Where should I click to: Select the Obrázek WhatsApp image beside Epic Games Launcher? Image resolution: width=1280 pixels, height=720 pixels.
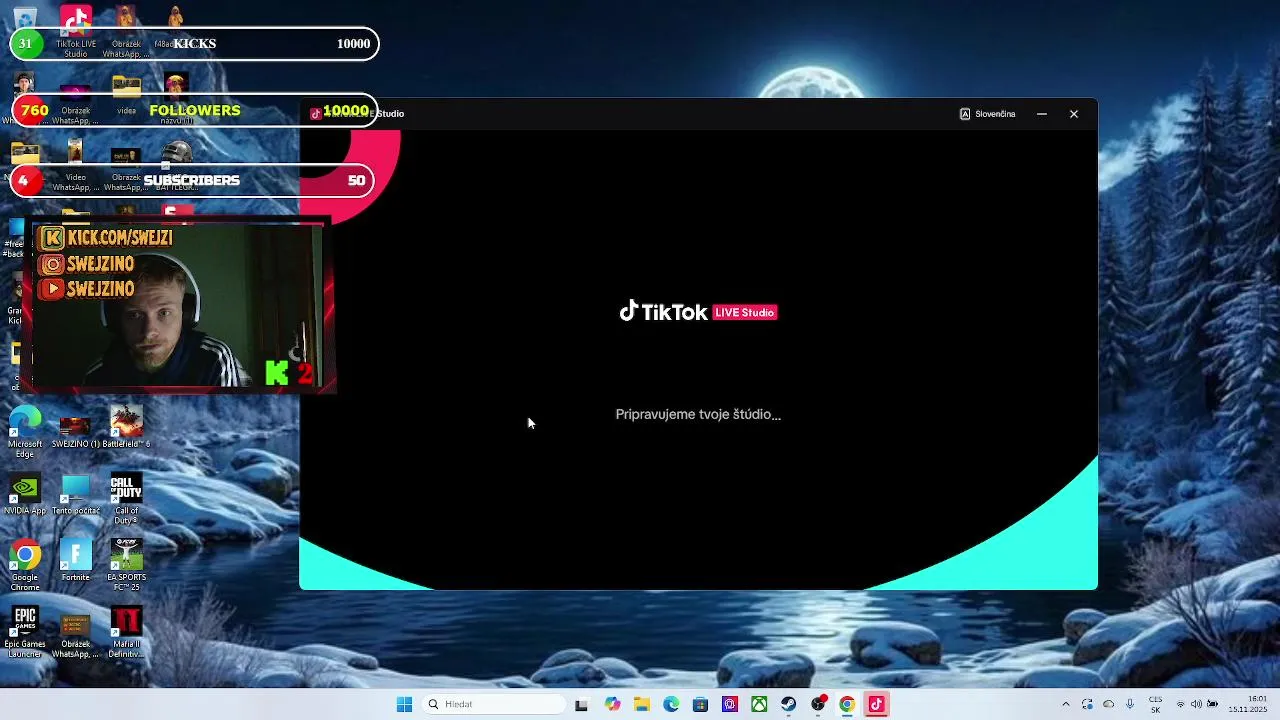[75, 637]
